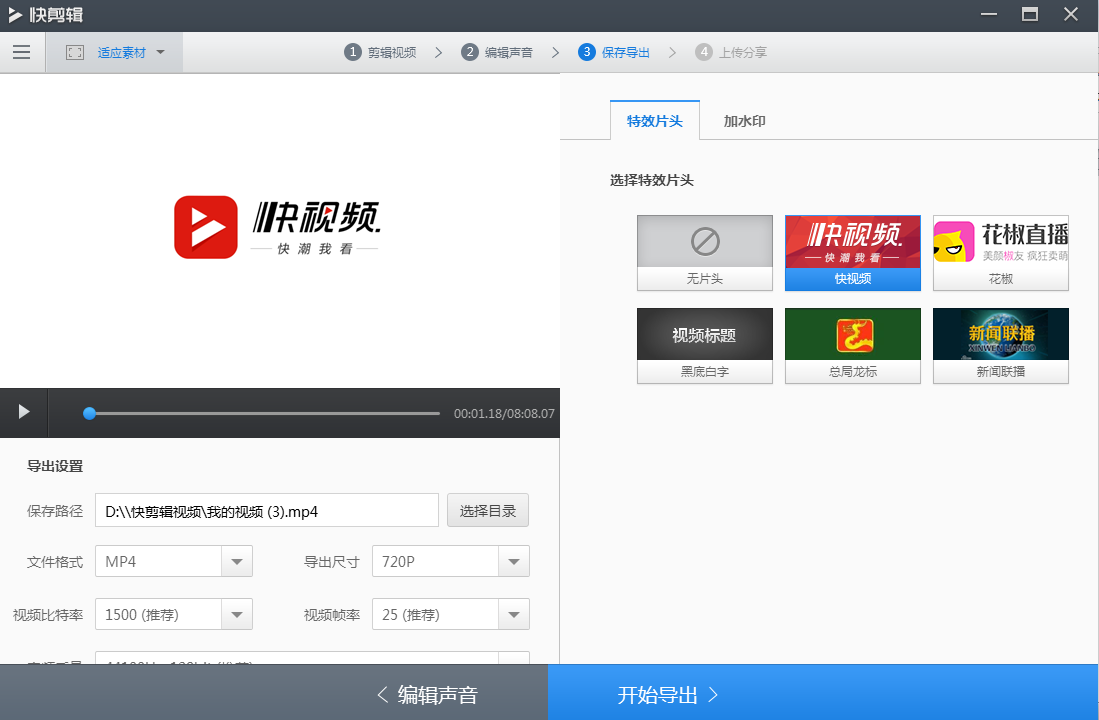Open the 导出尺寸 720P dropdown

tap(451, 562)
